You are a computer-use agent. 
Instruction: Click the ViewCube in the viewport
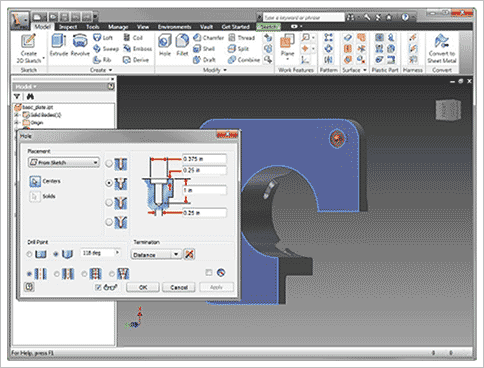click(x=448, y=109)
